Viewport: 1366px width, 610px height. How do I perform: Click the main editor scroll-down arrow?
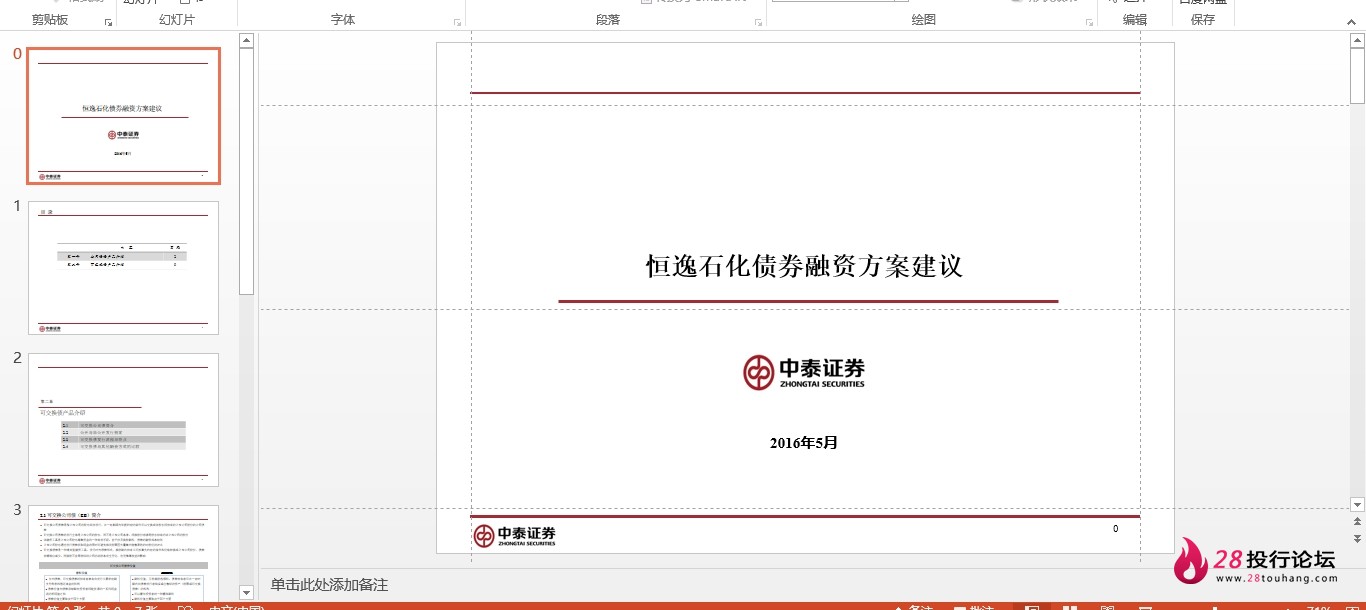[x=1357, y=503]
